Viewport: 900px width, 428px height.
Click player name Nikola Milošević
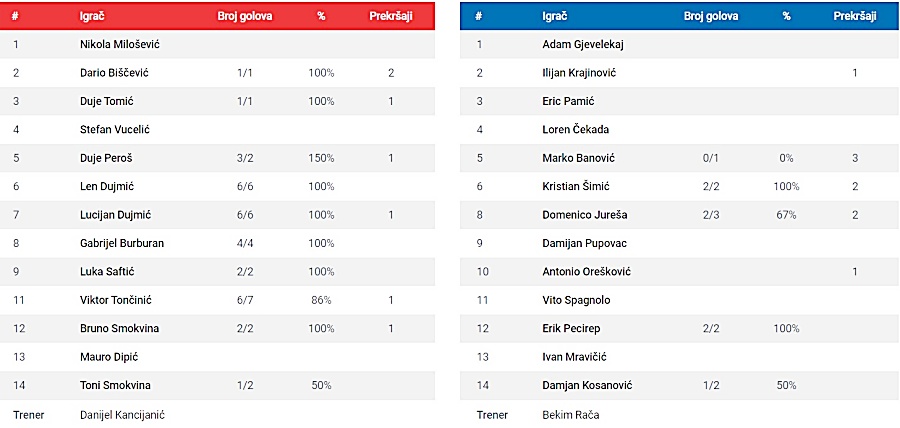click(120, 45)
